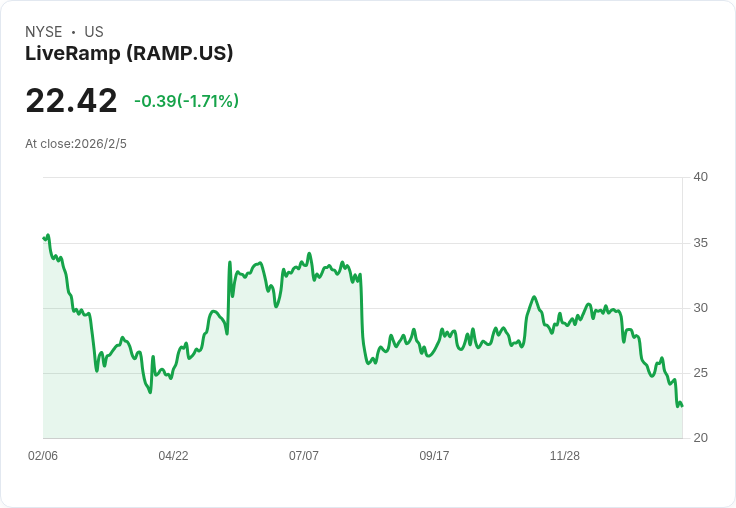Click the 11/28 date label on x-axis
The width and height of the screenshot is (736, 508).
coord(565,456)
